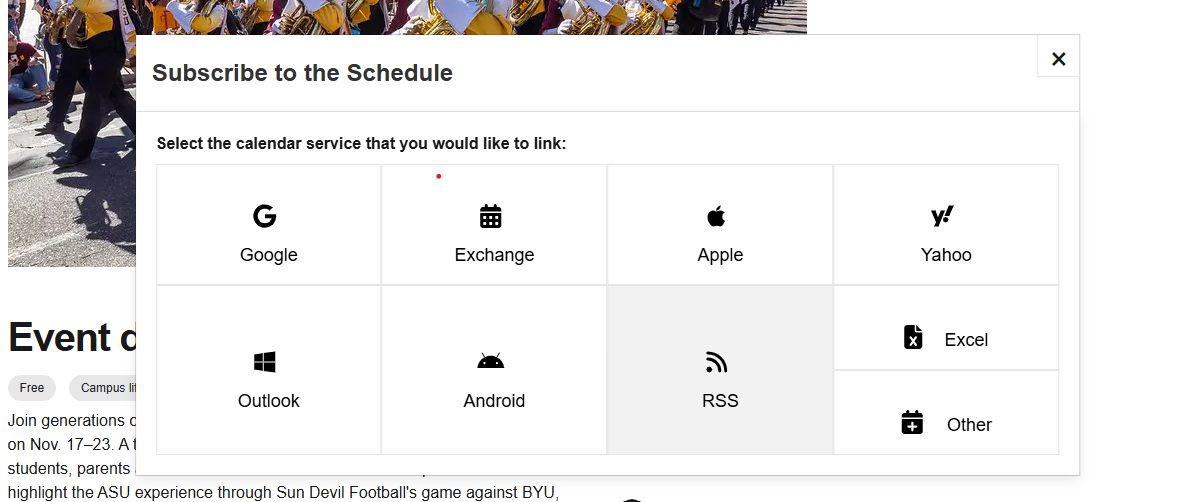Click the RSS feed icon

[716, 362]
